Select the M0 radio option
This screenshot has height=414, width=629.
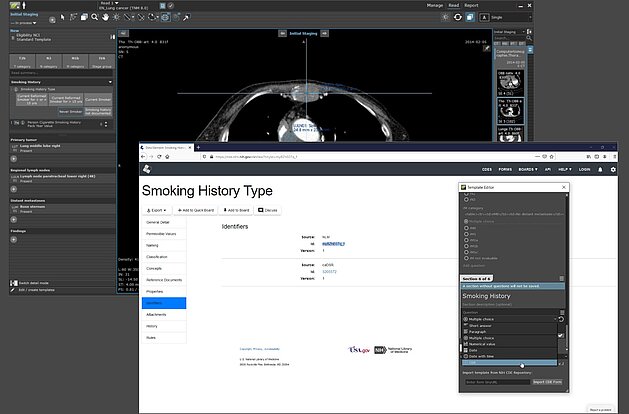coord(467,228)
